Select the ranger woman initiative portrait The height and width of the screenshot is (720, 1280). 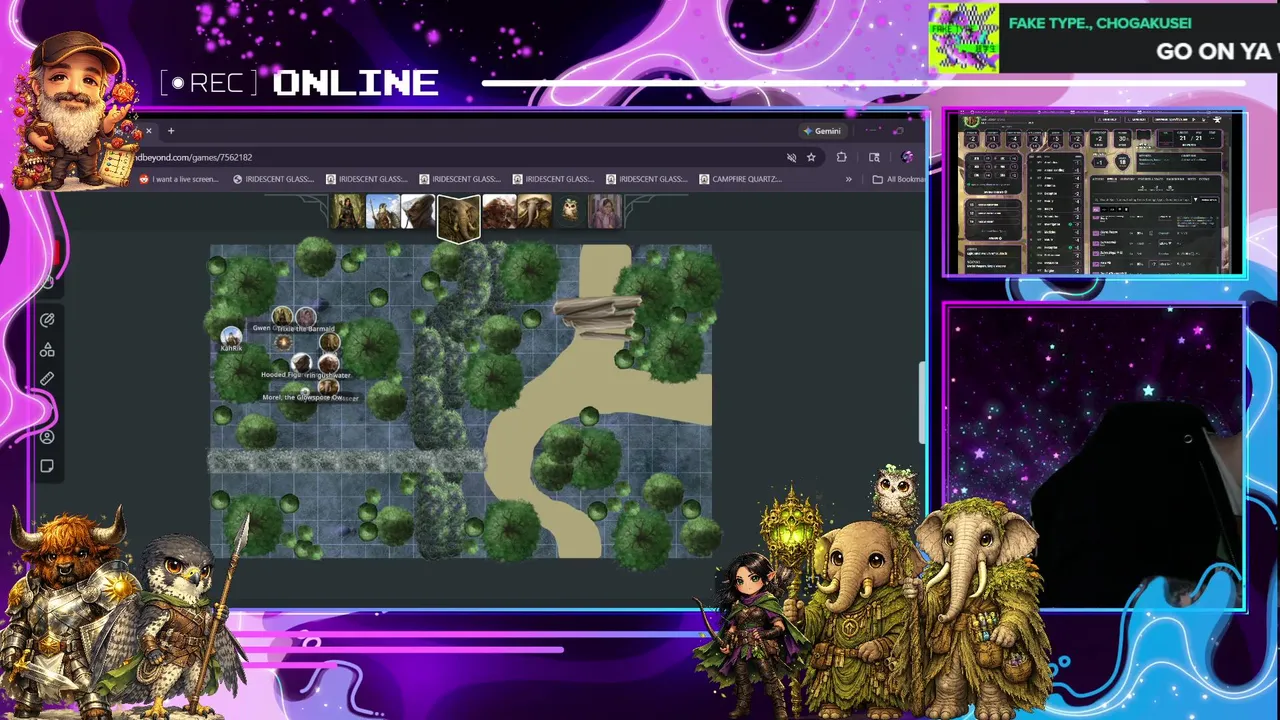coord(348,212)
